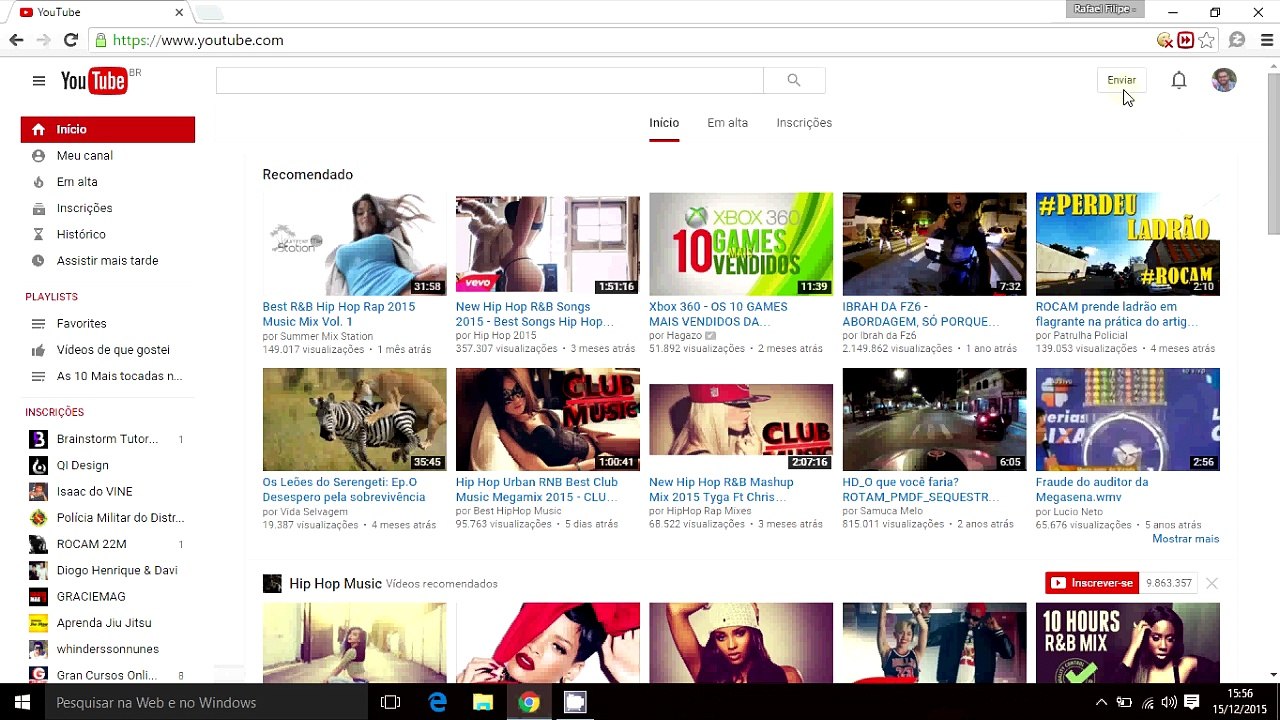Click the Windows taskbar search box
Screen dimensions: 1280x720
206,702
